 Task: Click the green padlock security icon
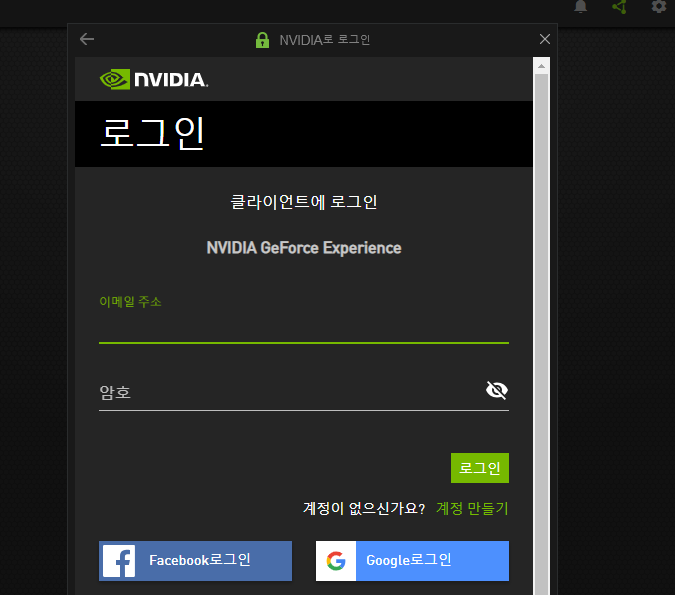tap(262, 40)
